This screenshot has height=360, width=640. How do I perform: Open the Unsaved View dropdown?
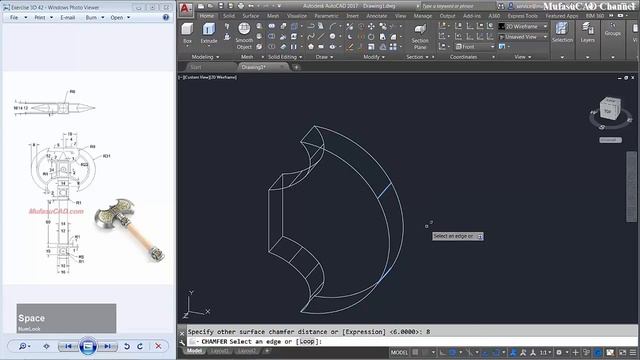click(523, 37)
